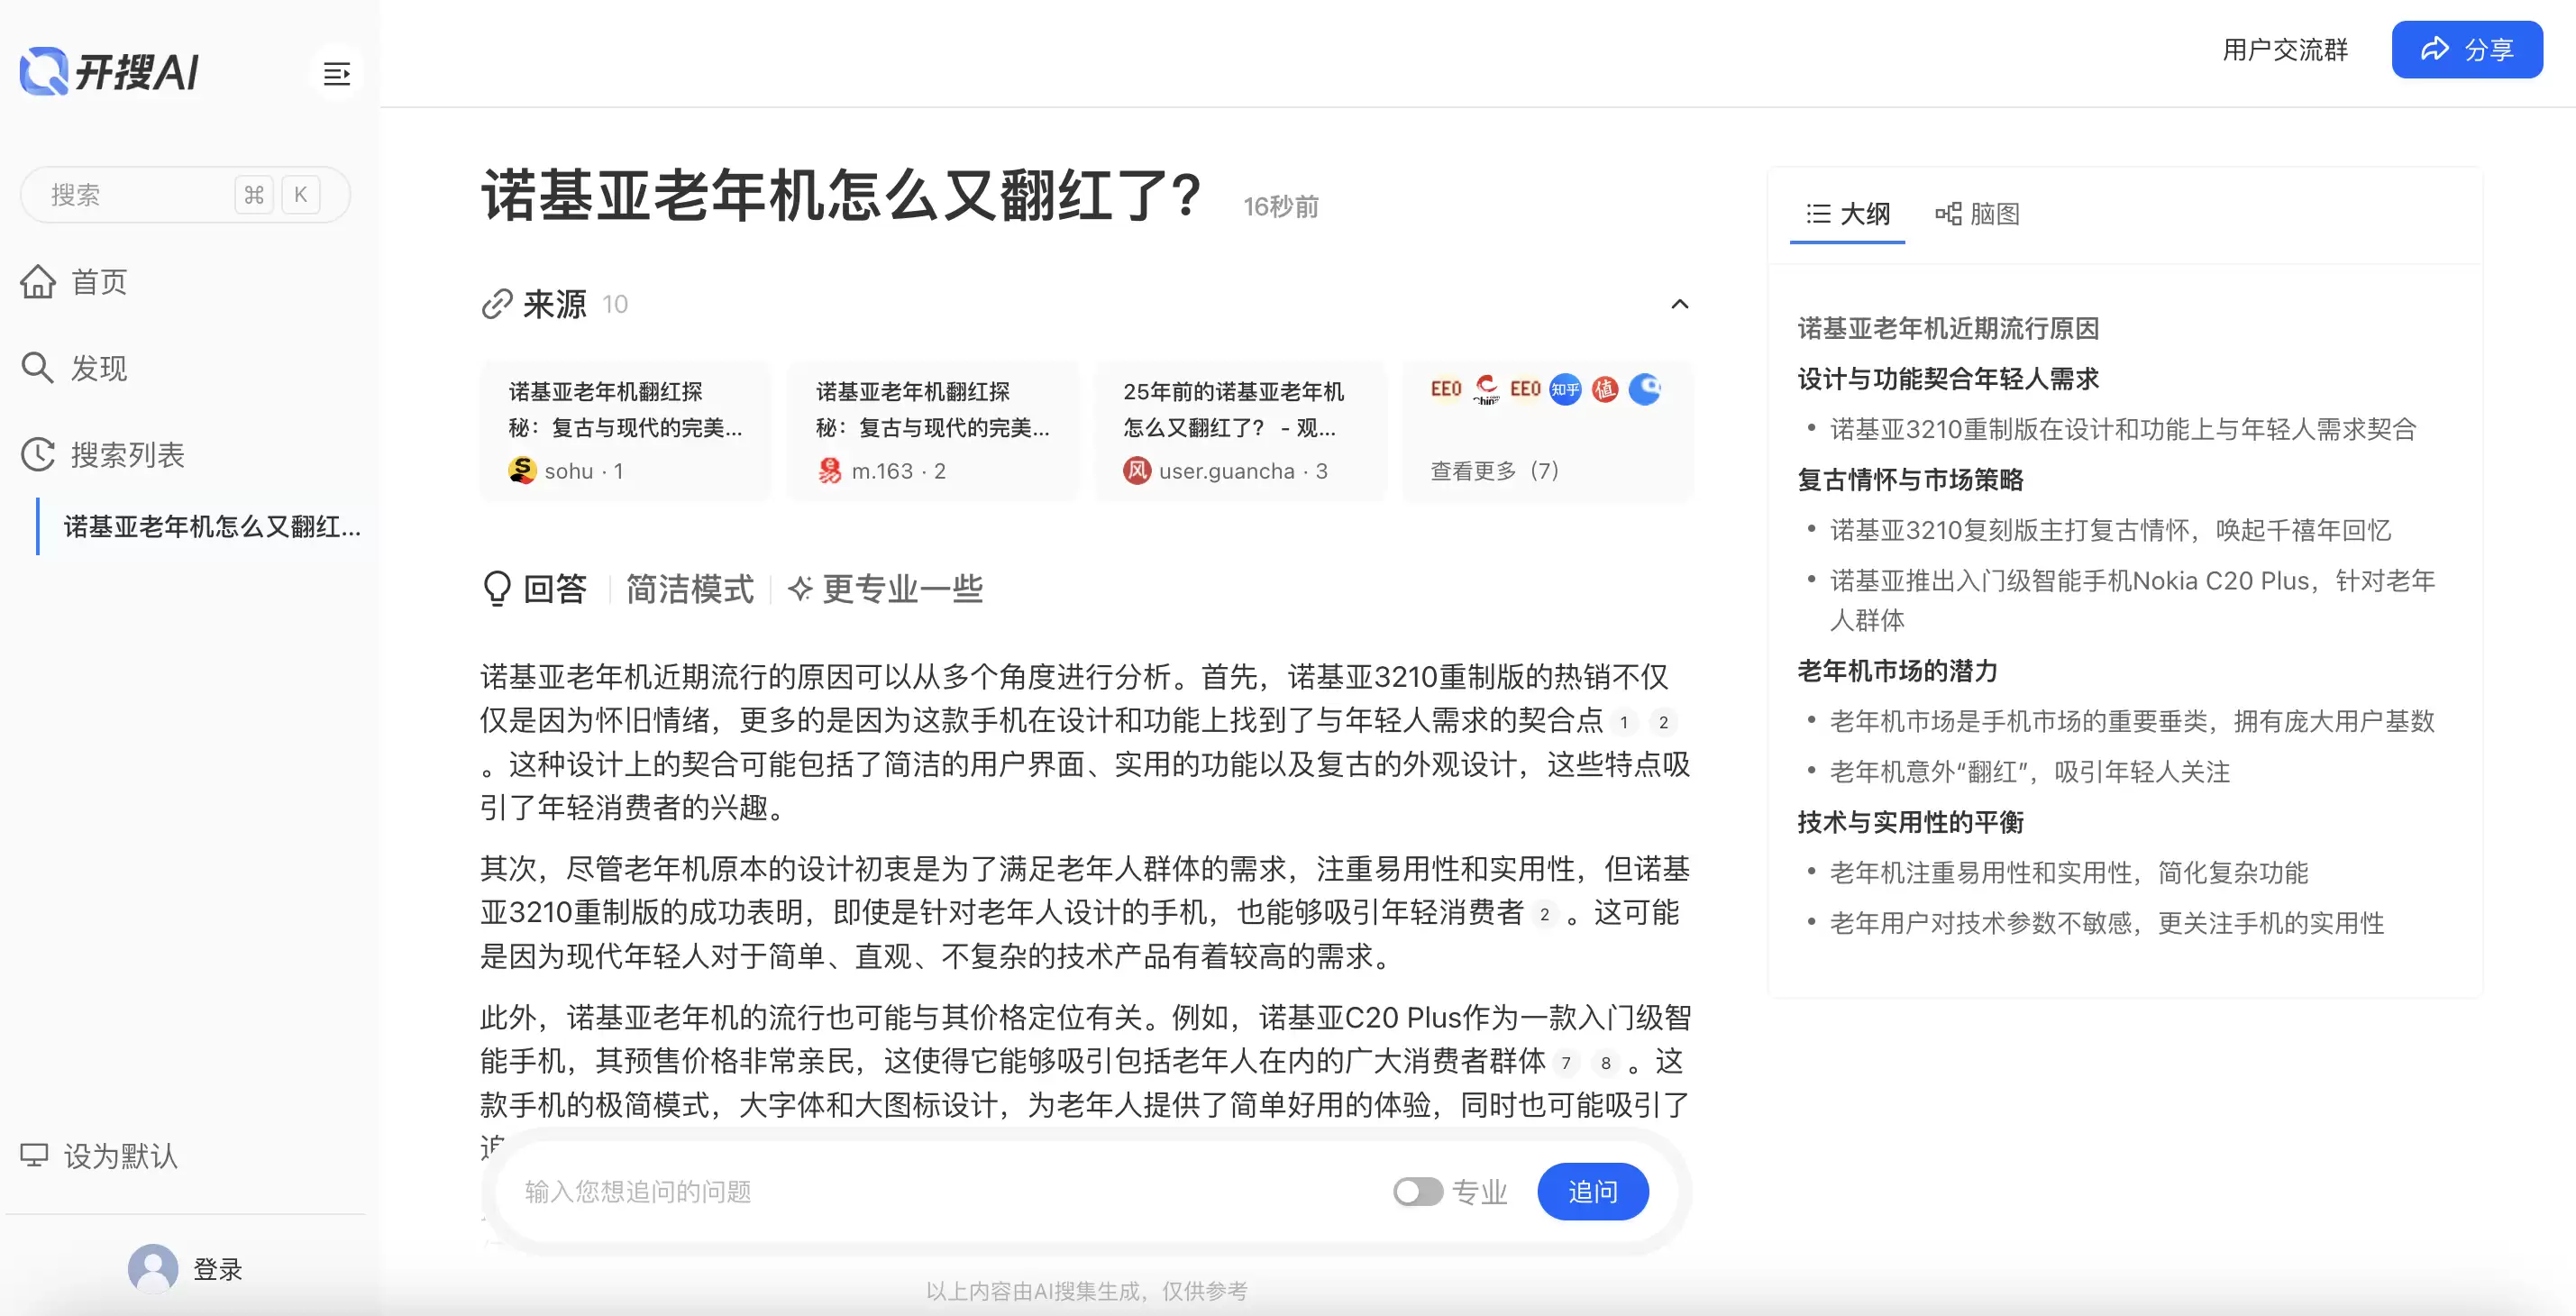This screenshot has height=1316, width=2576.
Task: Click the ⌘ shortcut key badge
Action: (x=254, y=194)
